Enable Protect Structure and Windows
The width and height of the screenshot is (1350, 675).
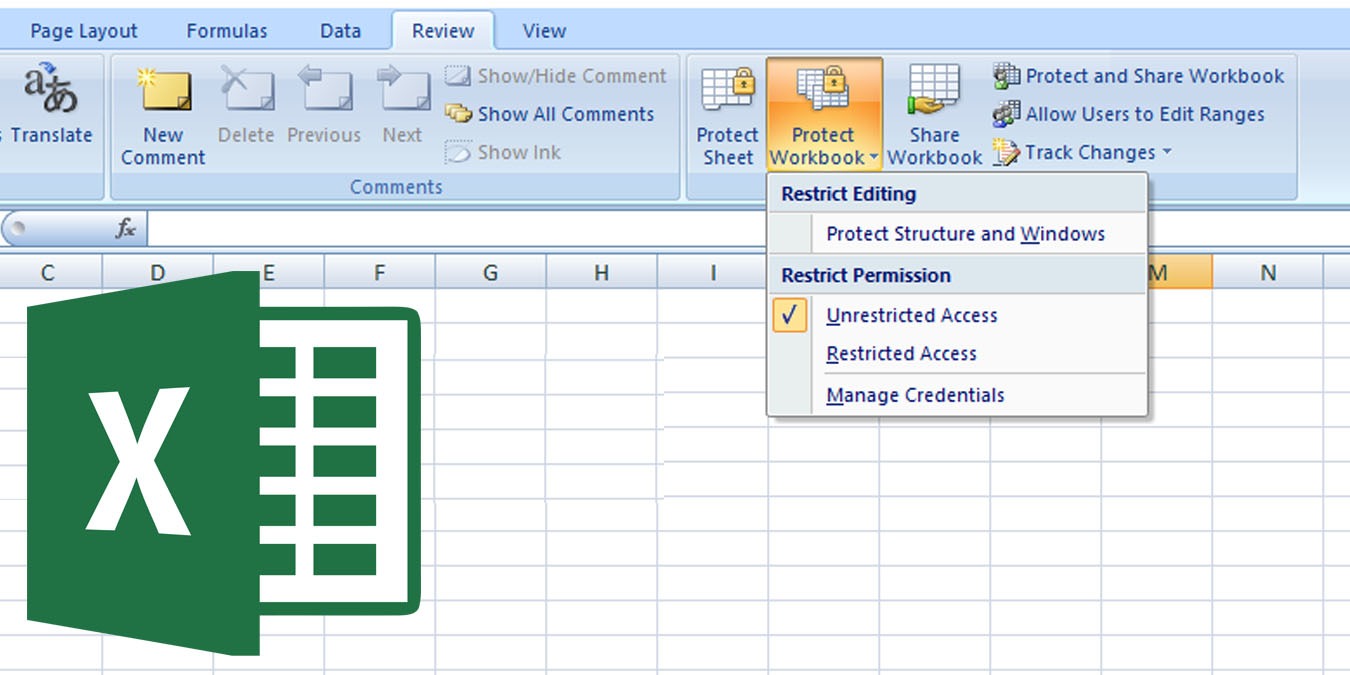pos(964,233)
